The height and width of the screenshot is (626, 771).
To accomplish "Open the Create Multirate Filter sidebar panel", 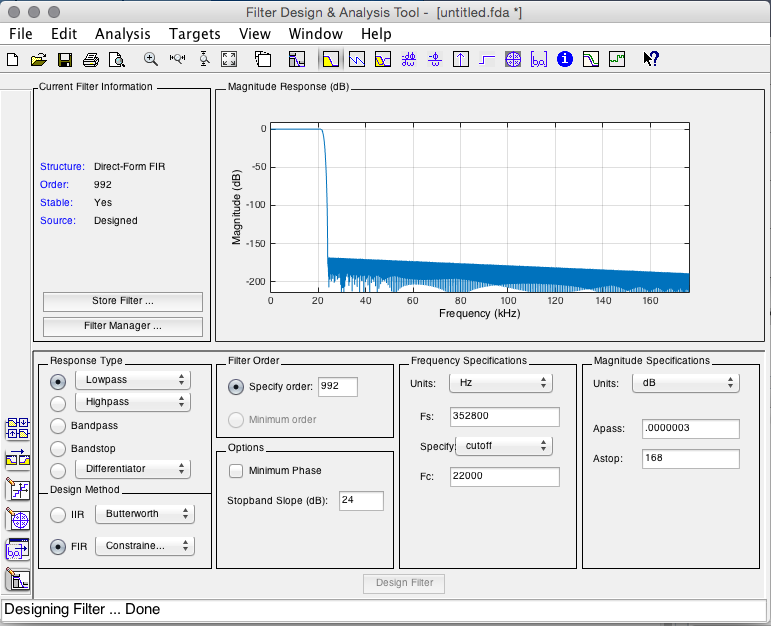I will pos(18,428).
